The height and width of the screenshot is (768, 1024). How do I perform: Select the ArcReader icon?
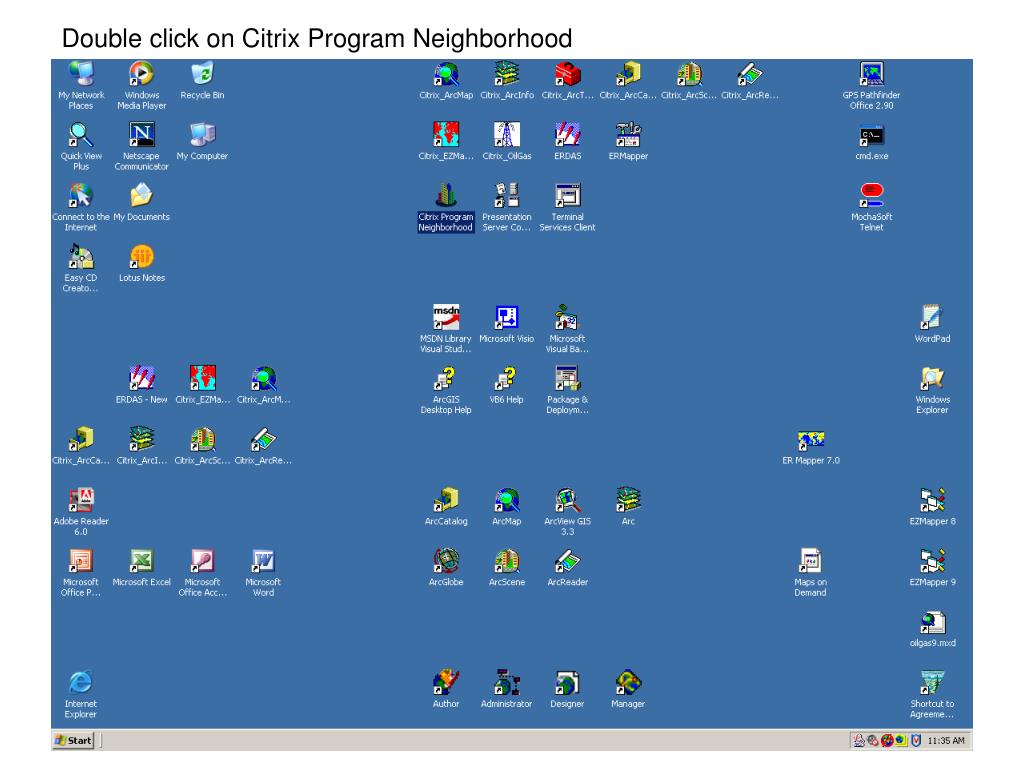[568, 561]
